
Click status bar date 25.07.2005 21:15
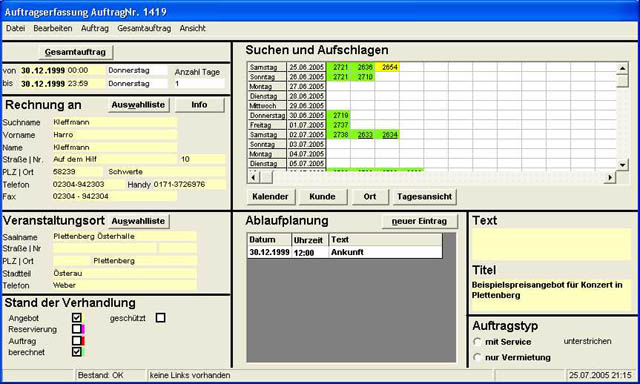coord(600,375)
